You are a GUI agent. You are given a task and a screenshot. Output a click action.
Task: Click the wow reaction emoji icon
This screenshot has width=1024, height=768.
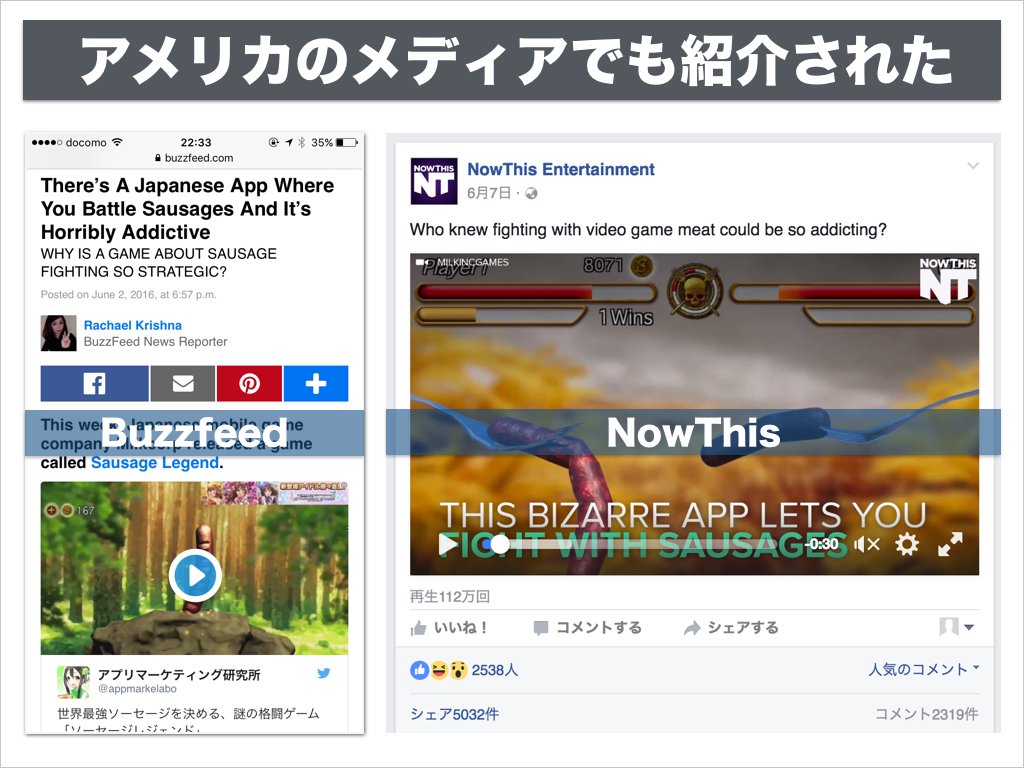click(458, 670)
